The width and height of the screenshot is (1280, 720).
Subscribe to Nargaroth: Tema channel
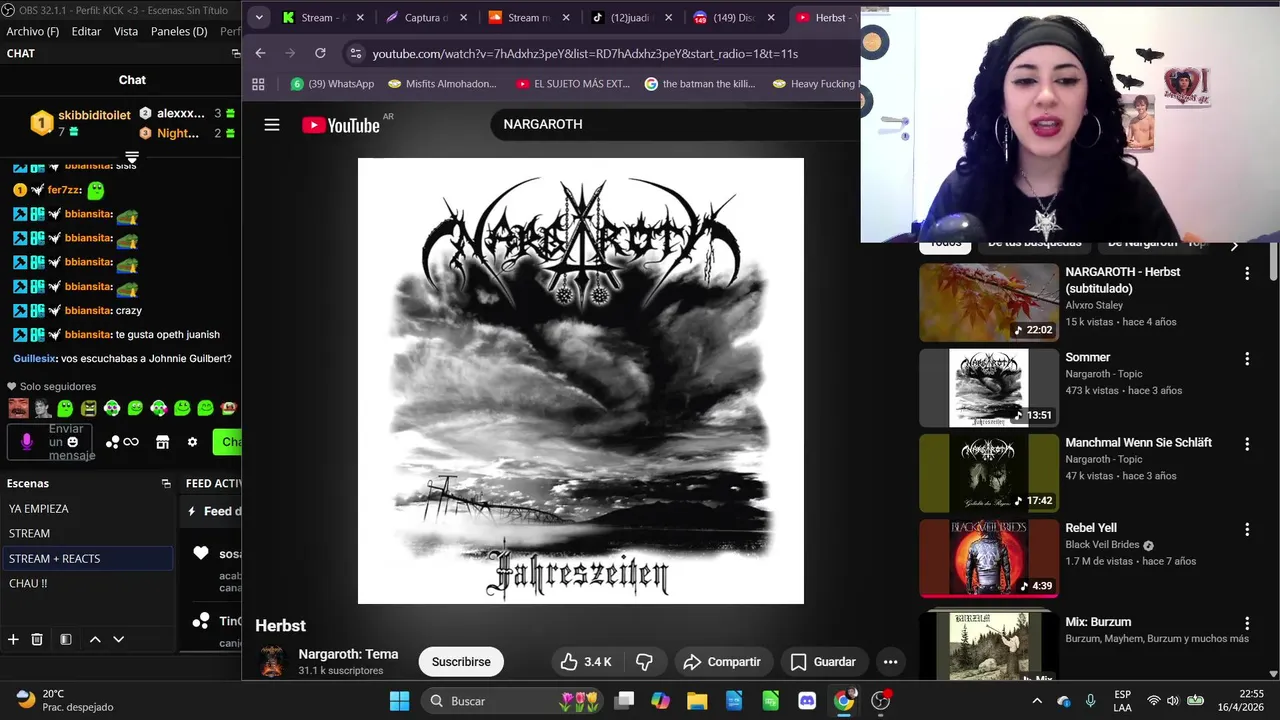tap(461, 662)
